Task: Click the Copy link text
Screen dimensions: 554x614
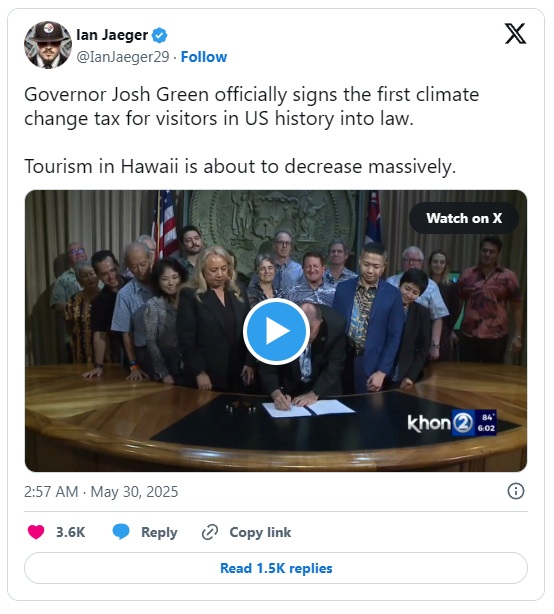Action: click(260, 532)
